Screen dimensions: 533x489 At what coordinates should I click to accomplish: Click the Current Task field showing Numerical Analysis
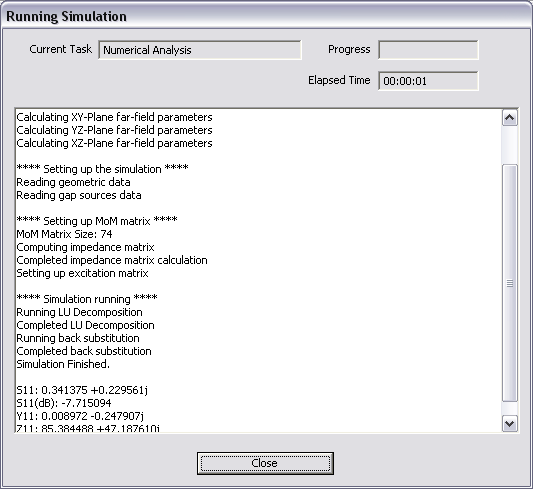200,50
